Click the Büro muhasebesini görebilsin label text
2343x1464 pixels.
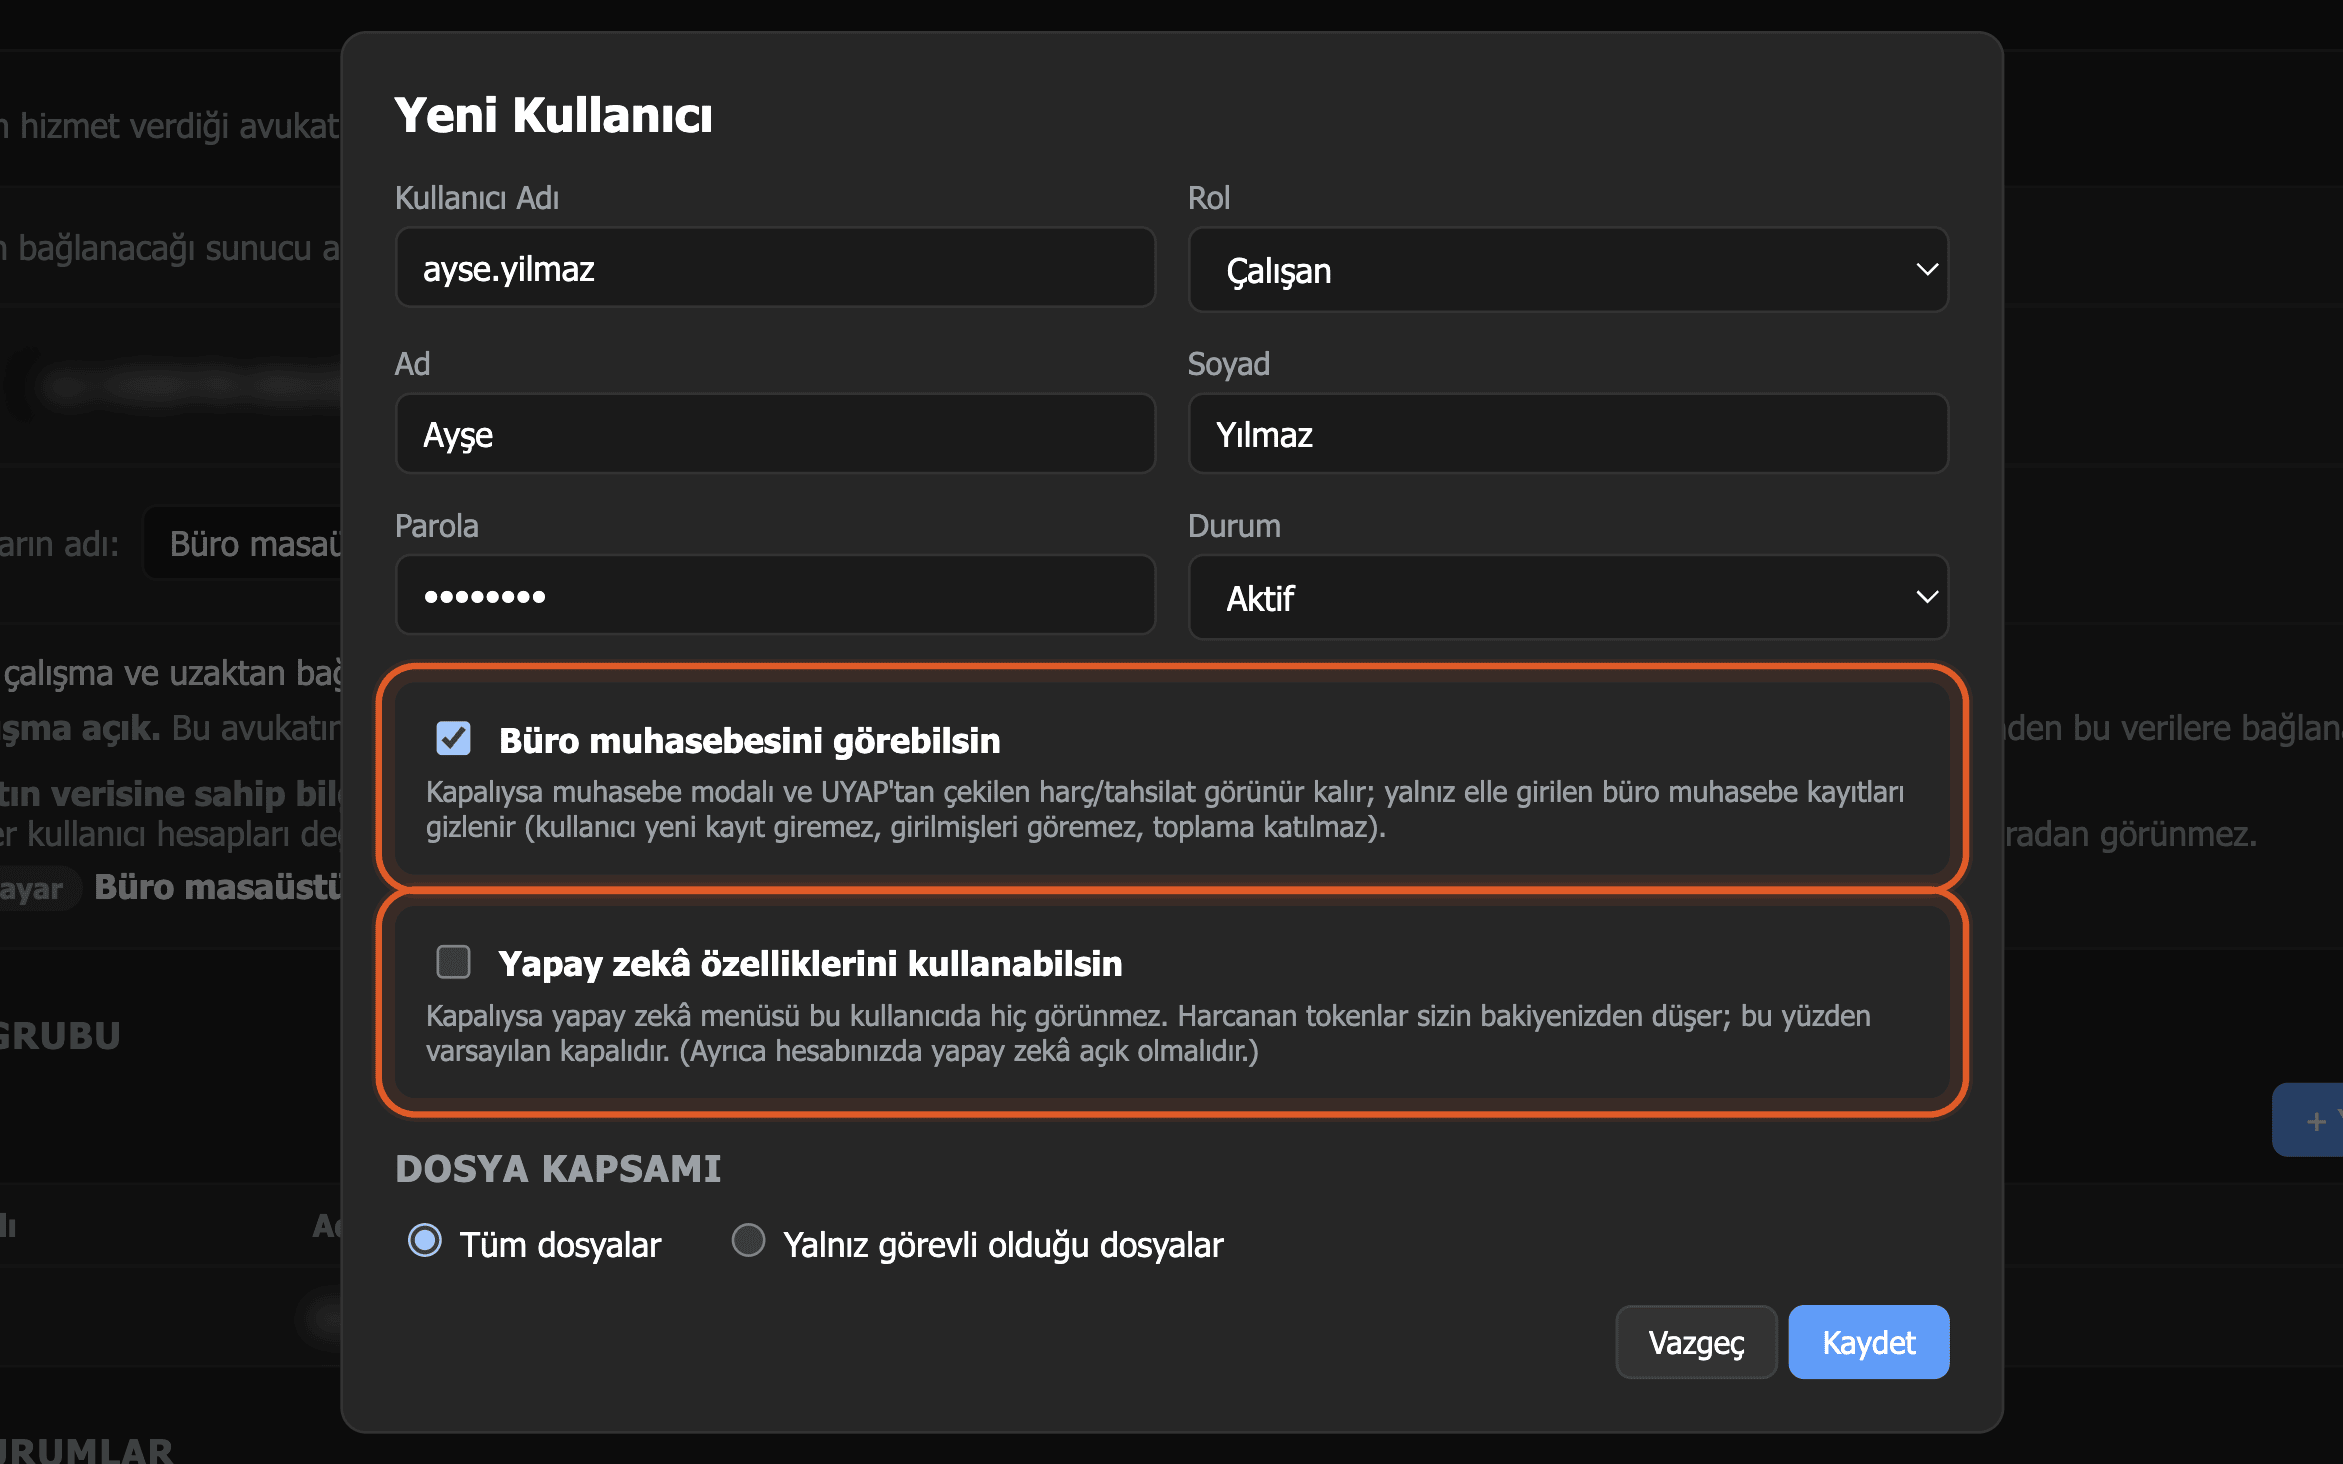click(x=750, y=741)
